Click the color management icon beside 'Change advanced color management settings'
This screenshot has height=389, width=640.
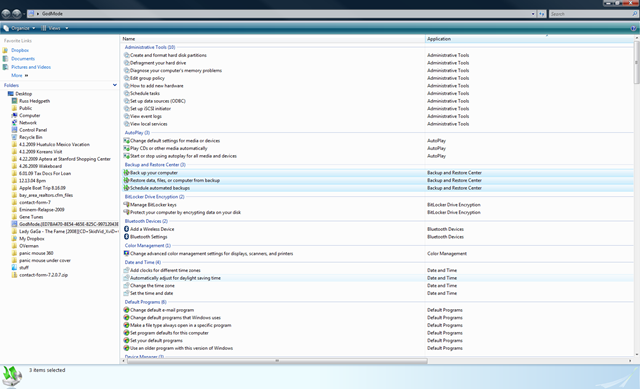tap(127, 253)
